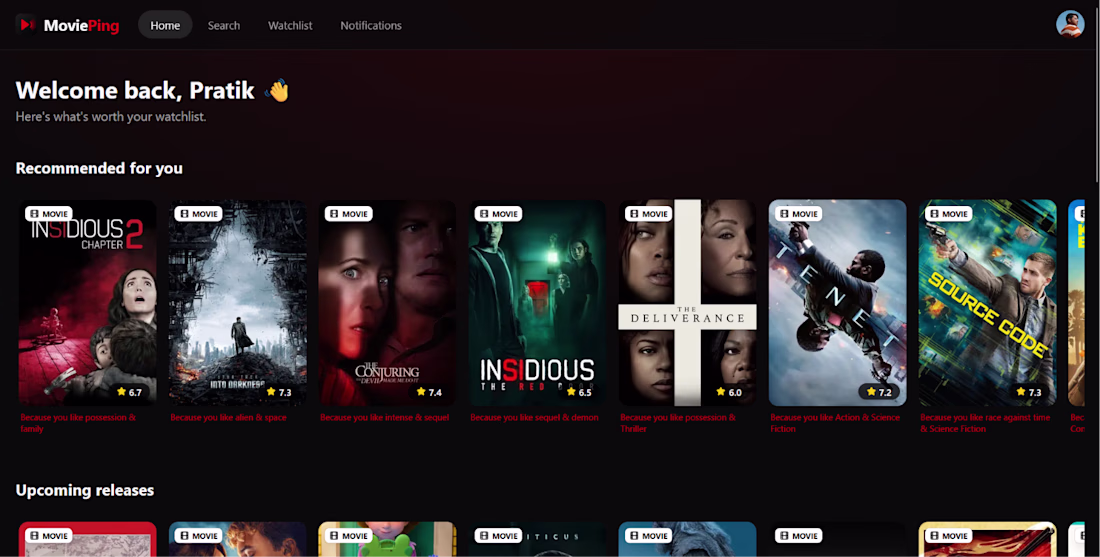Switch to the Watchlist tab
This screenshot has height=557, width=1100.
(x=290, y=25)
